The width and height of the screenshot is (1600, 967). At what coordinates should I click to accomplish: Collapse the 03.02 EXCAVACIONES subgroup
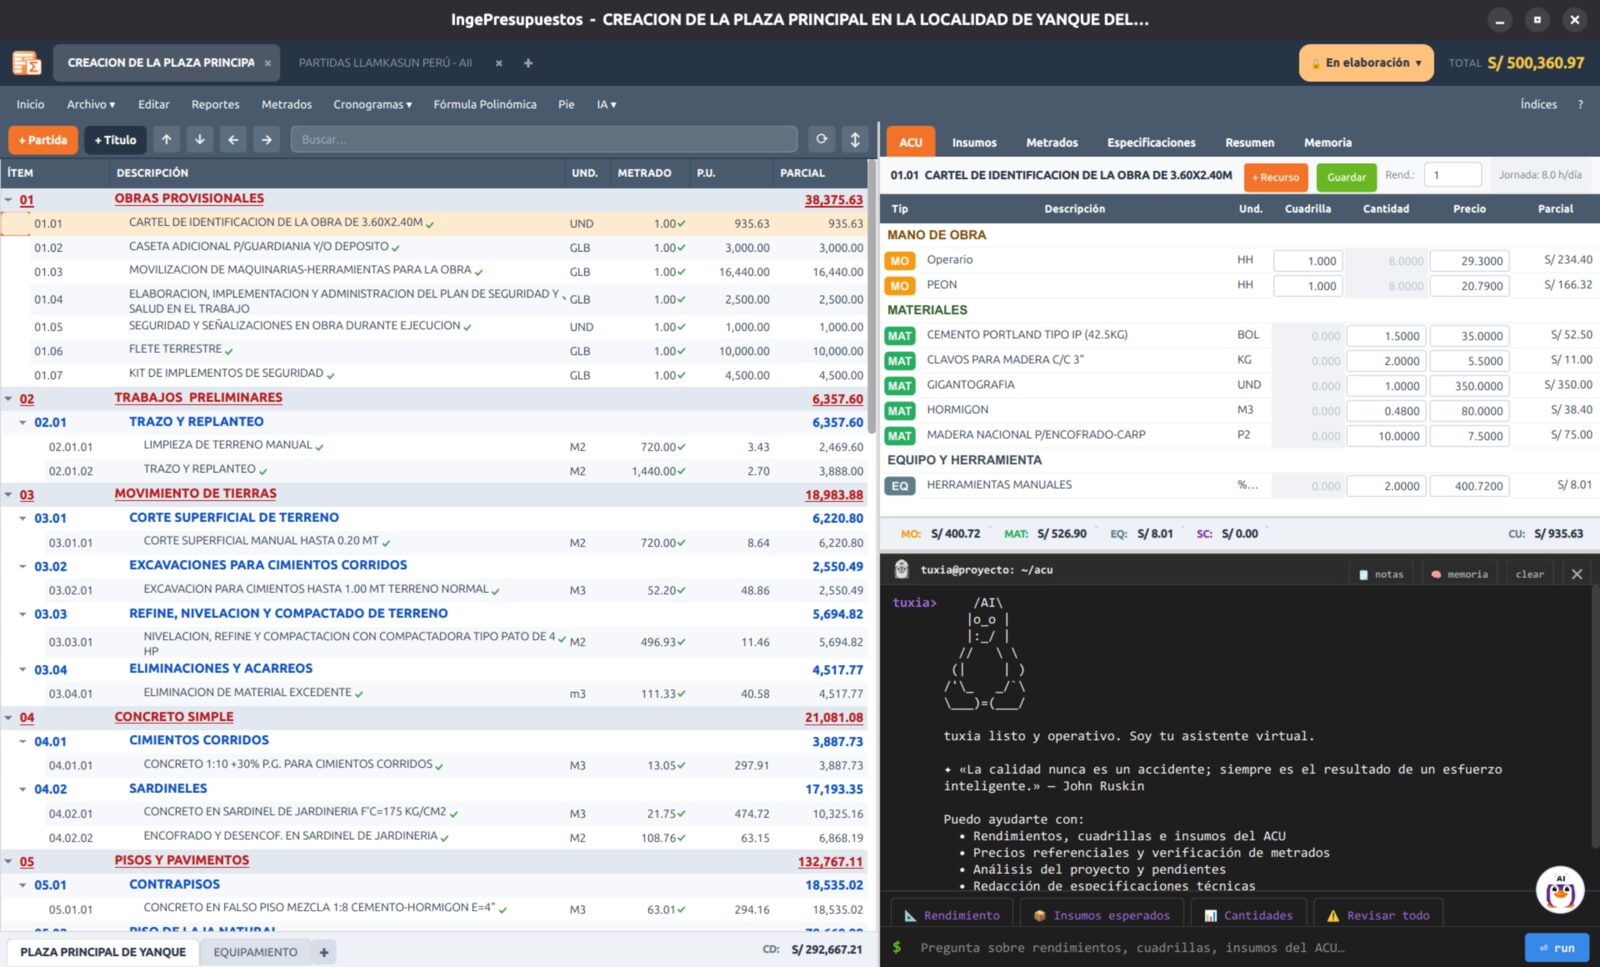point(23,567)
